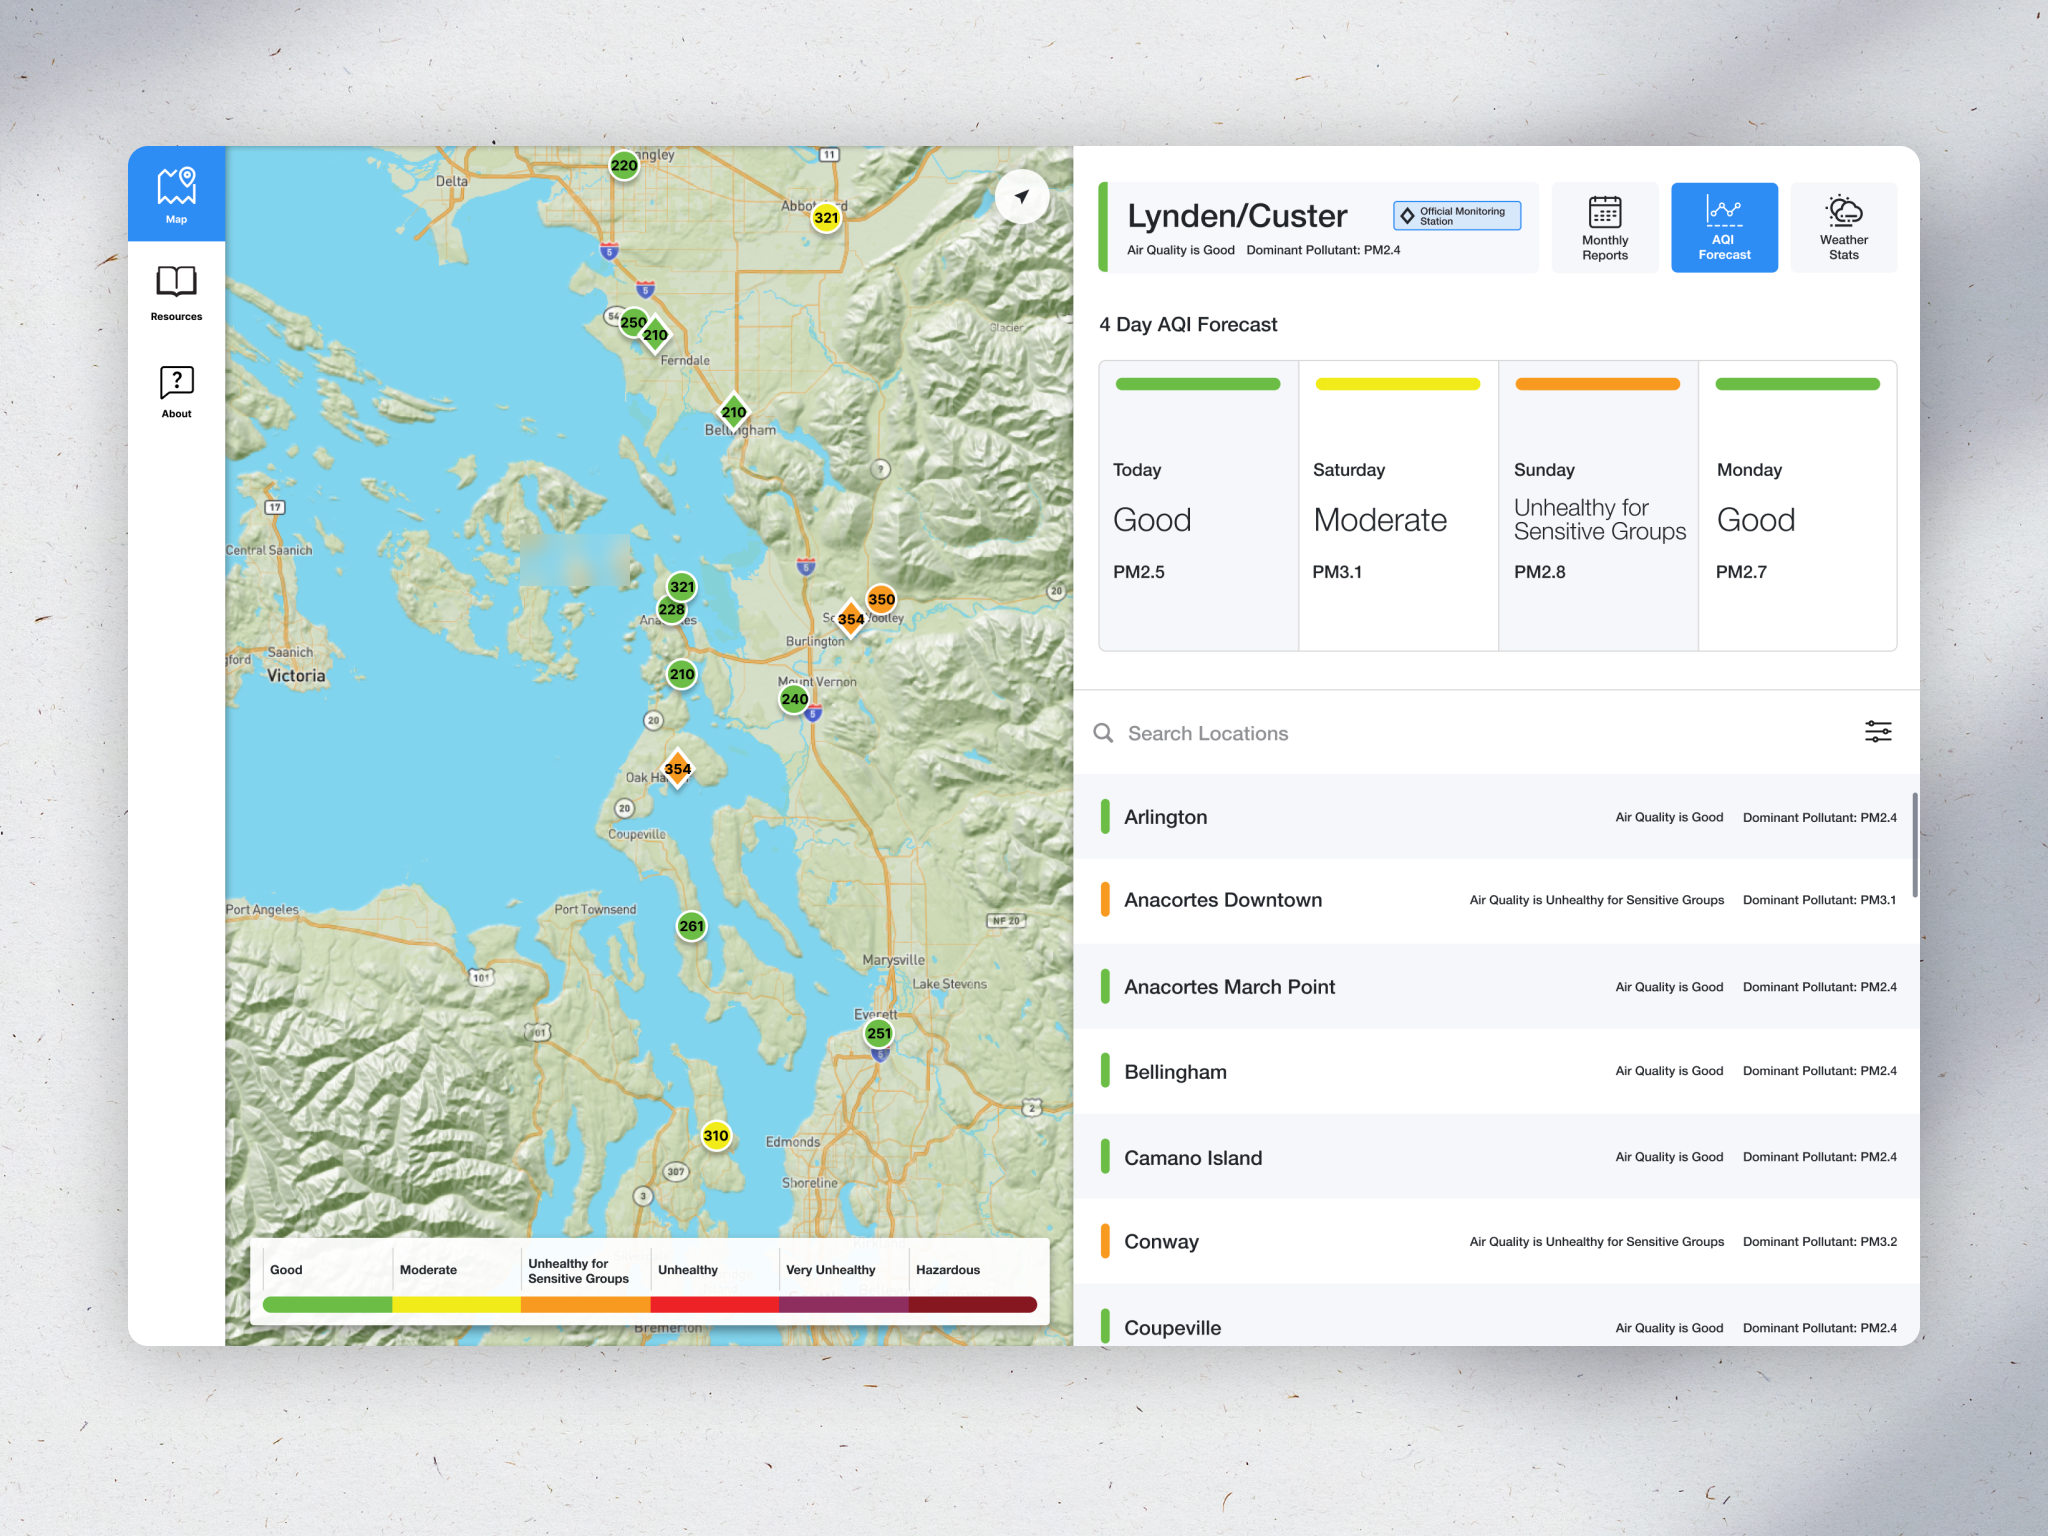Click the Saturday Moderate forecast card
The image size is (2048, 1536).
coord(1398,506)
